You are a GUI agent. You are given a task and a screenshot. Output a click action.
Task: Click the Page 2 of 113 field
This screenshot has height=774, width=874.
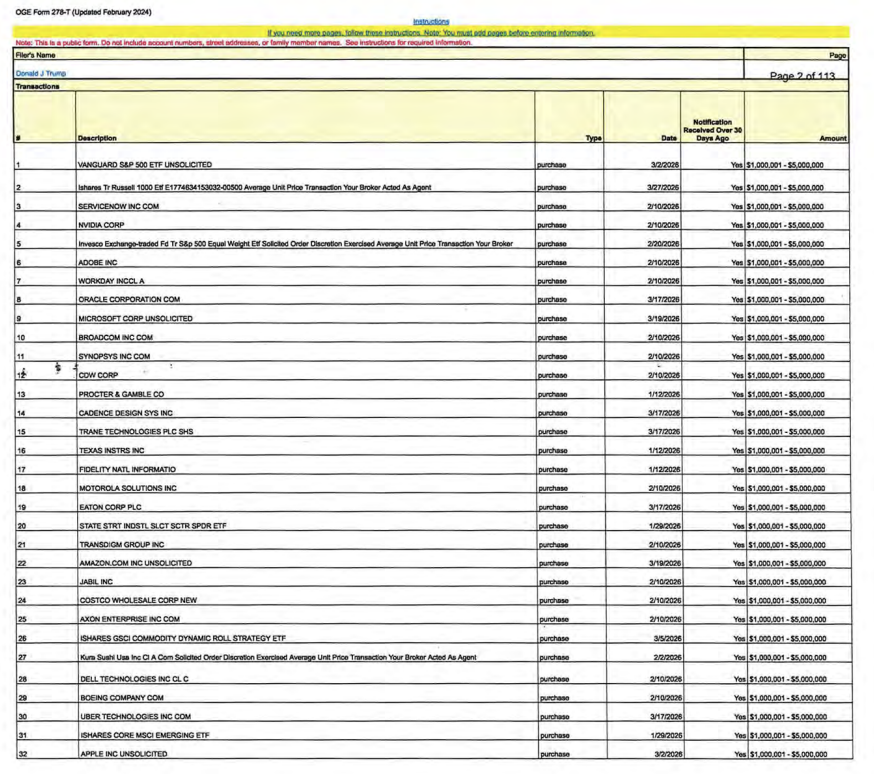coord(802,76)
